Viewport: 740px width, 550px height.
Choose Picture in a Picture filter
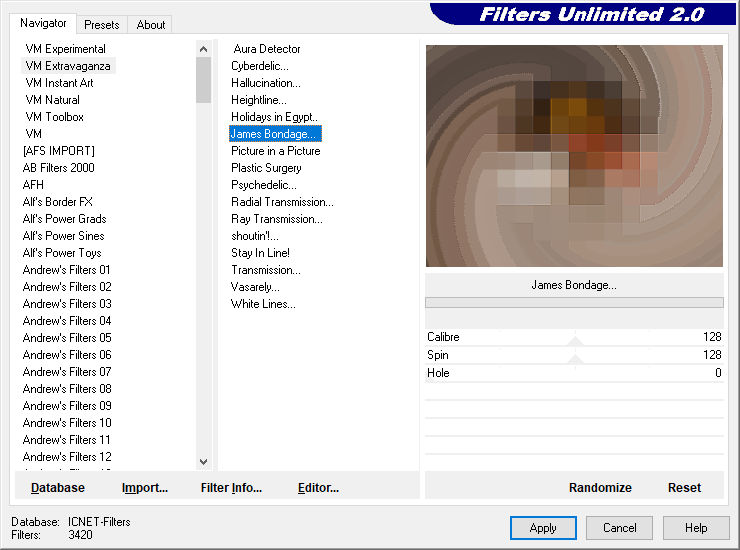click(x=276, y=151)
